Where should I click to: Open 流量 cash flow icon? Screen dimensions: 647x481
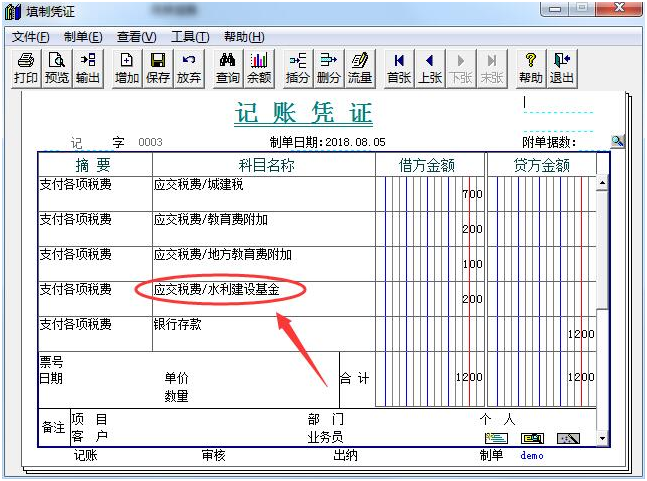click(x=360, y=68)
